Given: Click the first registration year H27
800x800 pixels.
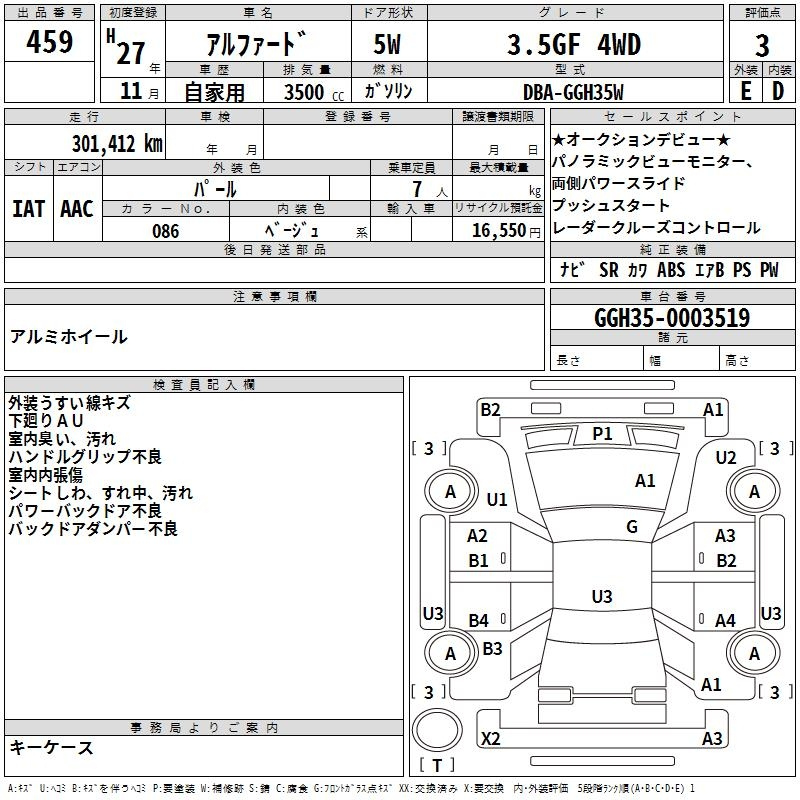Looking at the screenshot, I should pyautogui.click(x=126, y=47).
